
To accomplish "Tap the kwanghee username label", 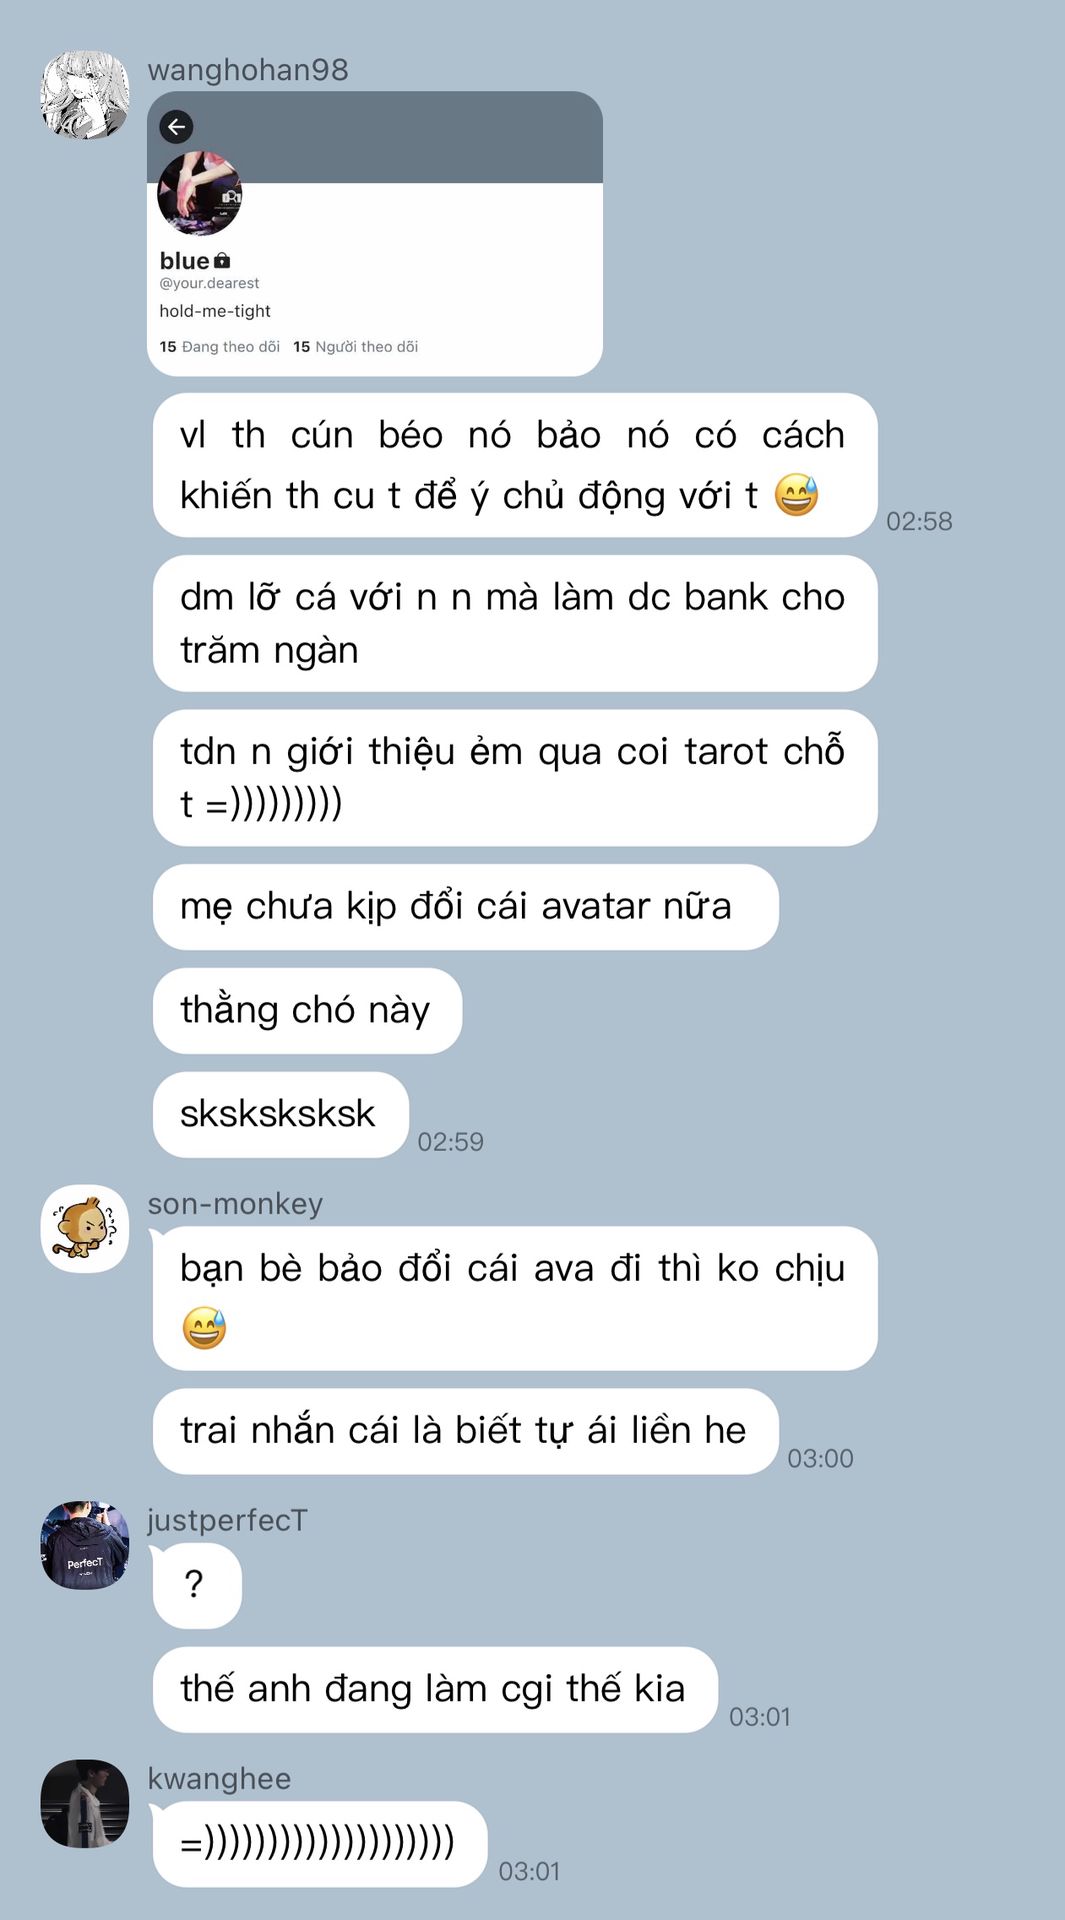I will click(x=219, y=1779).
